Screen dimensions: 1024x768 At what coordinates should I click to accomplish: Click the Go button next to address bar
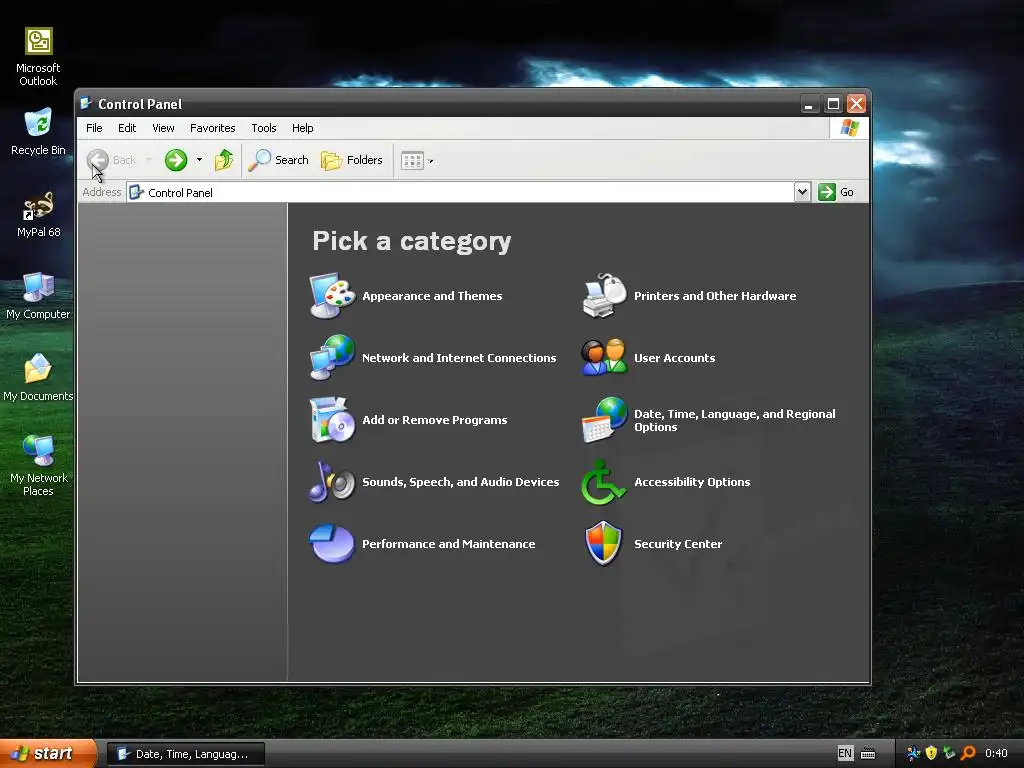click(x=837, y=192)
